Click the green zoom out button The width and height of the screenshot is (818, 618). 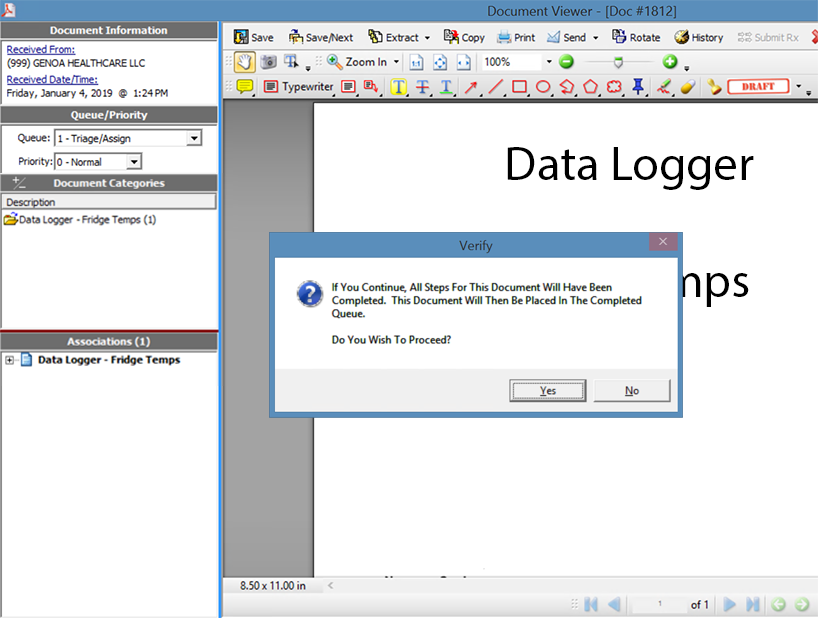point(567,62)
